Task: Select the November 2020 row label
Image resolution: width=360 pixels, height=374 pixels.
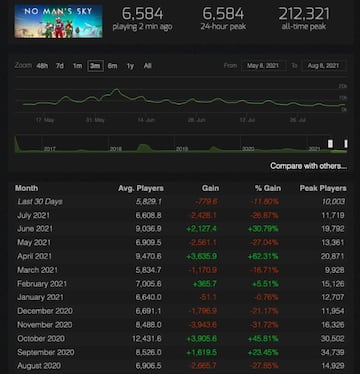Action: pos(45,325)
